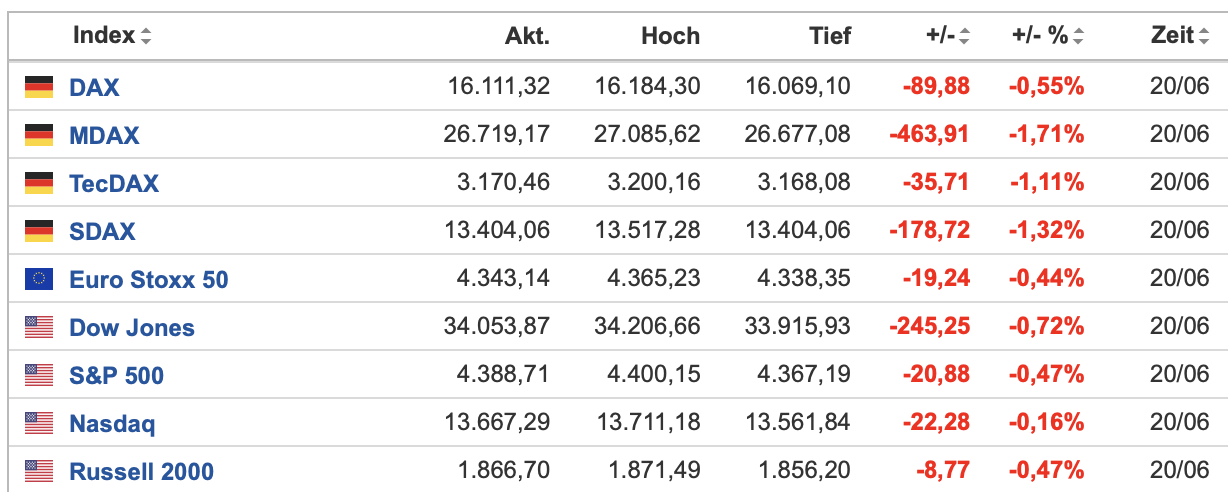The height and width of the screenshot is (492, 1228).
Task: Click the US flag beside S&P 500
Action: click(x=38, y=375)
